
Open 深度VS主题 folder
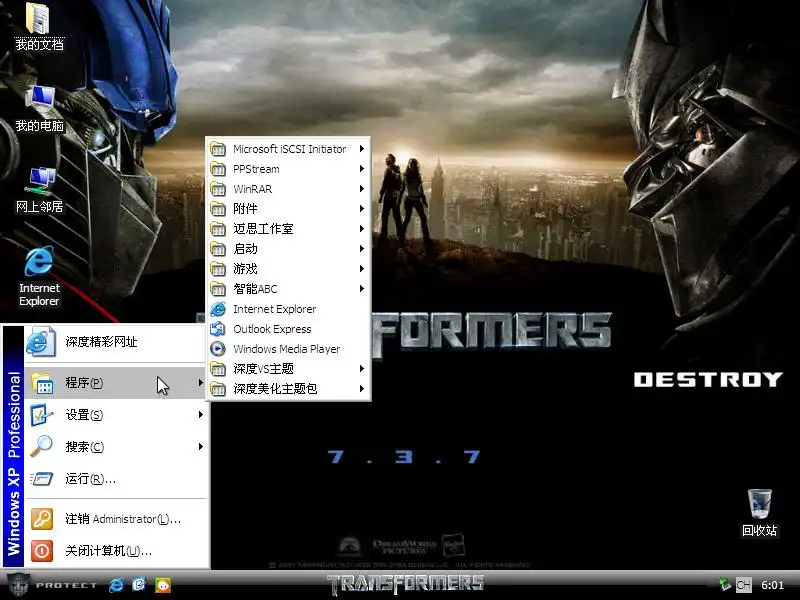pyautogui.click(x=288, y=369)
